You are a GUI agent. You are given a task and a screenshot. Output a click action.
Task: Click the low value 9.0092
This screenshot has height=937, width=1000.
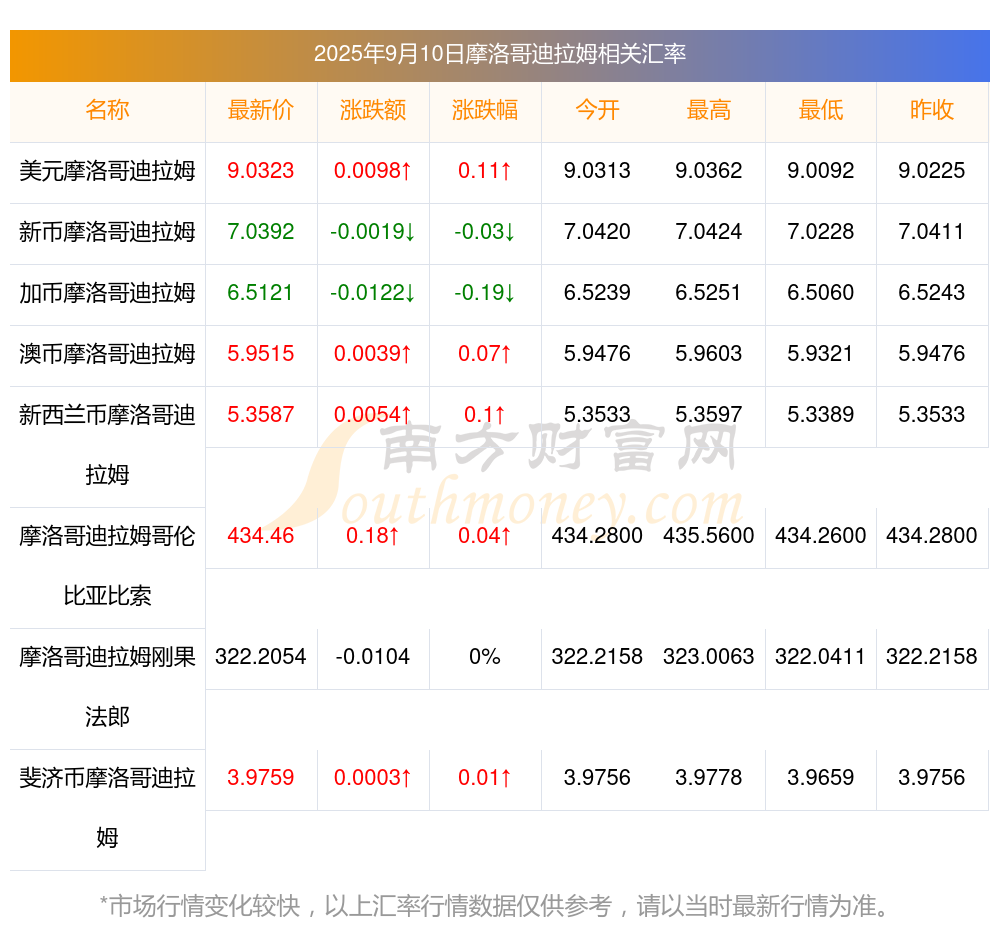(821, 171)
